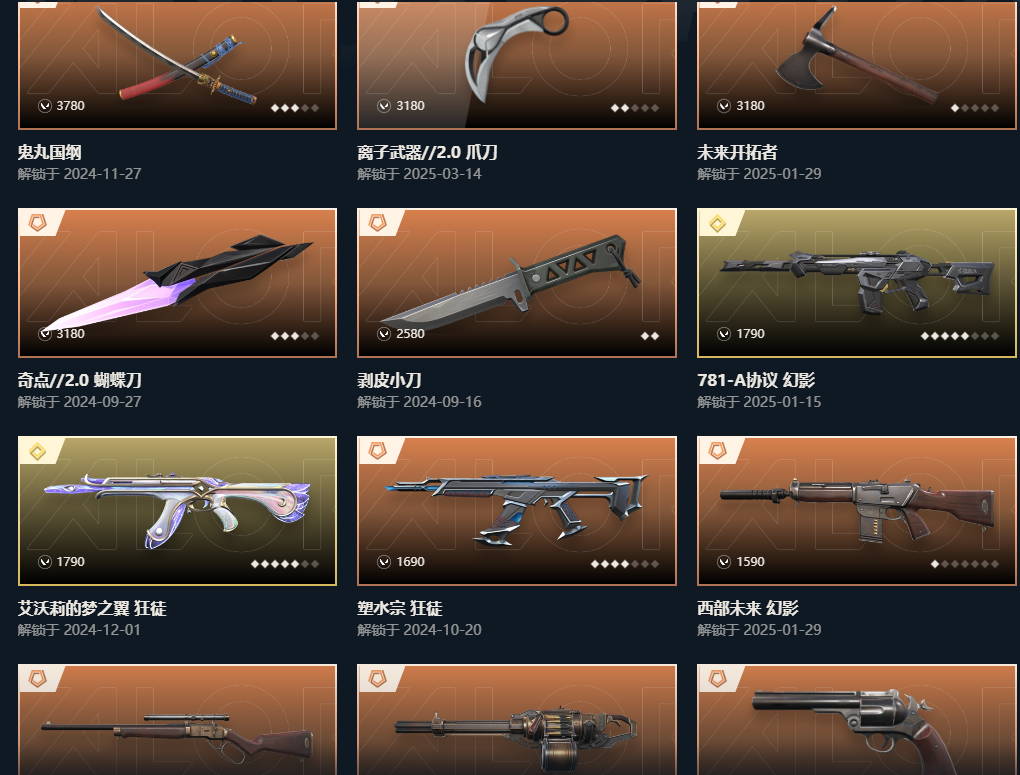The height and width of the screenshot is (775, 1020).
Task: Open the bottom-row minigun-style weapon thumbnail
Action: coord(517,719)
